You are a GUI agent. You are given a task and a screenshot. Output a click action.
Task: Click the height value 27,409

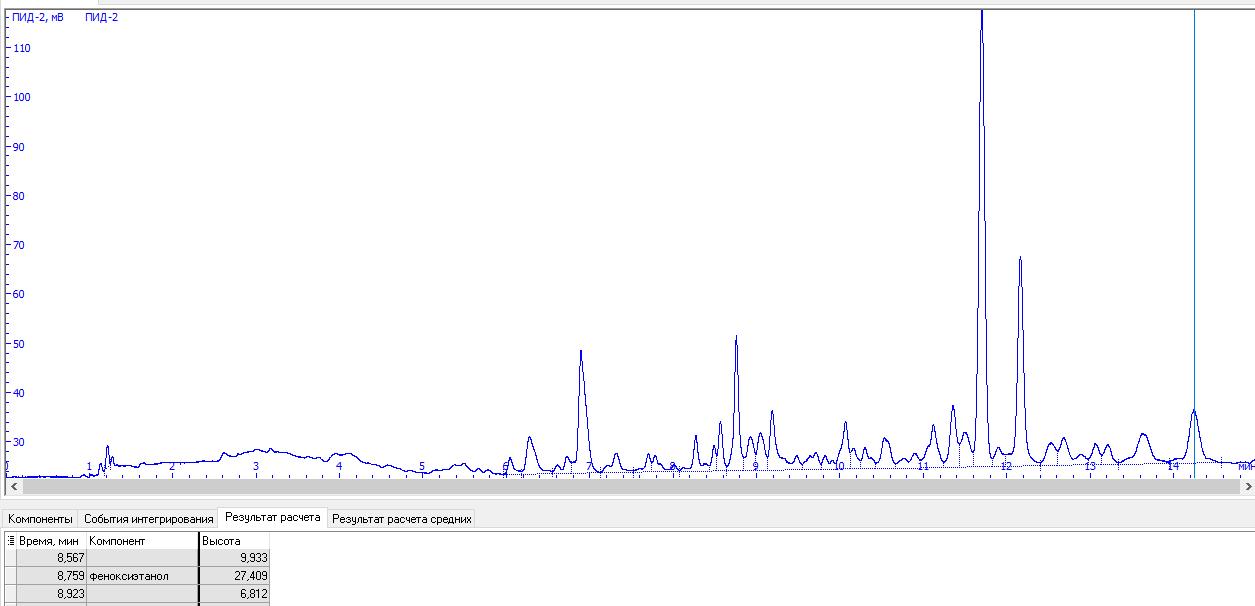234,576
